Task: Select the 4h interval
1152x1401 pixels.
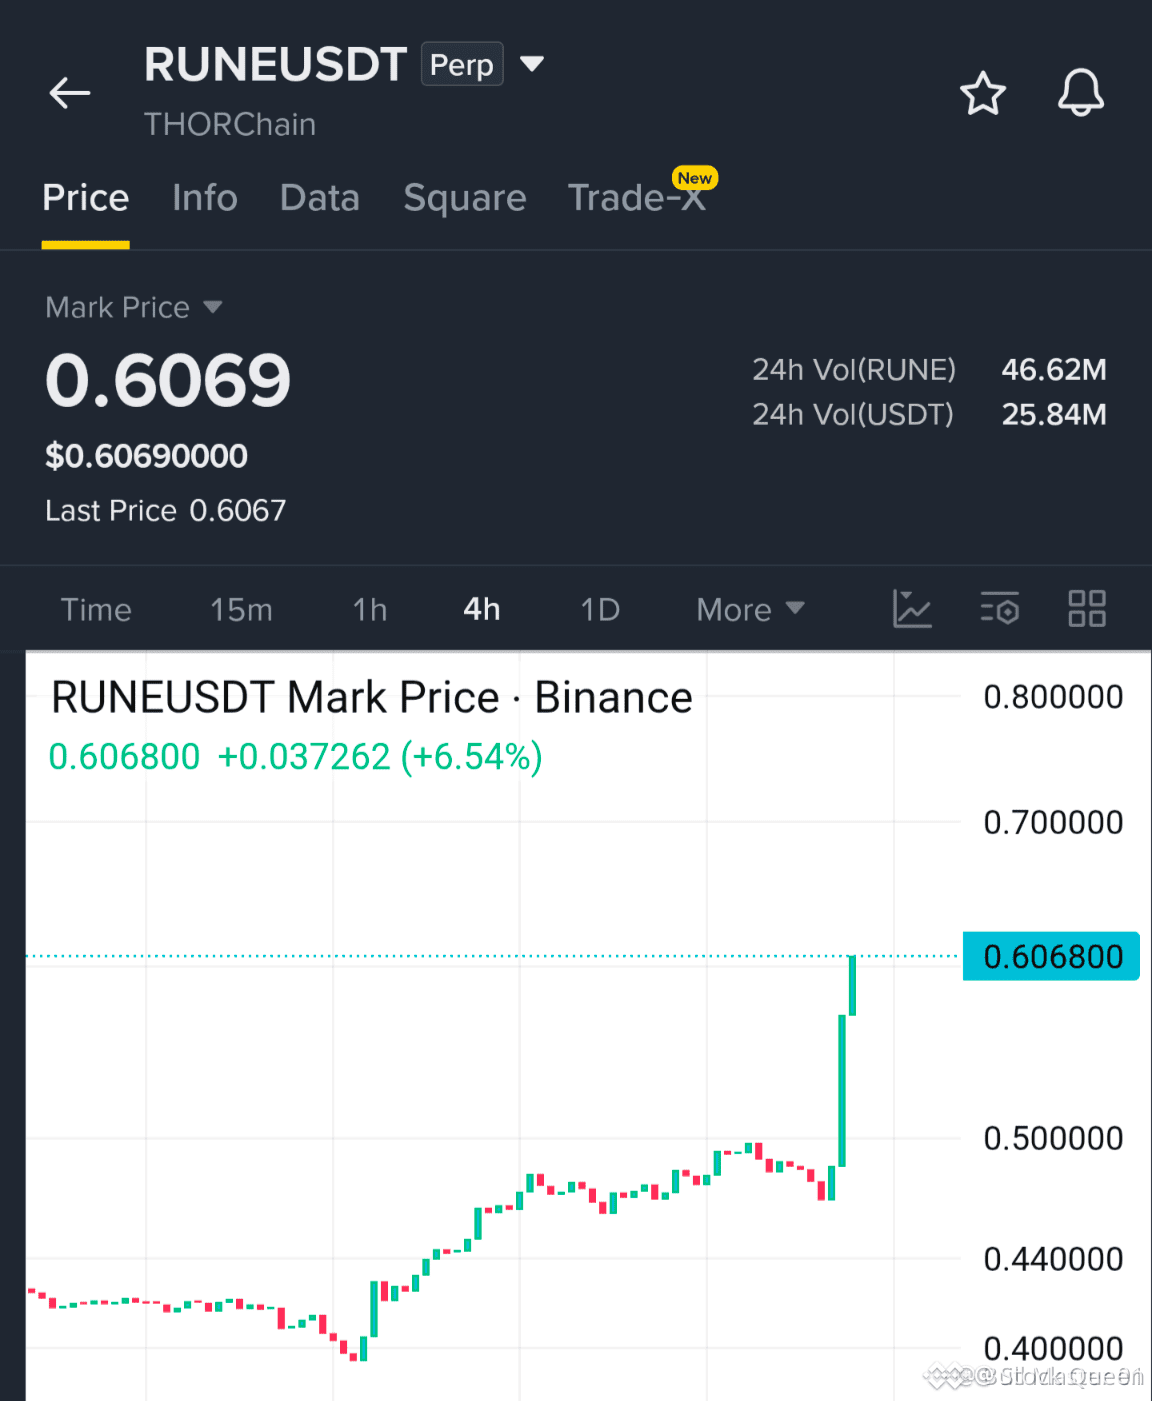Action: (482, 609)
